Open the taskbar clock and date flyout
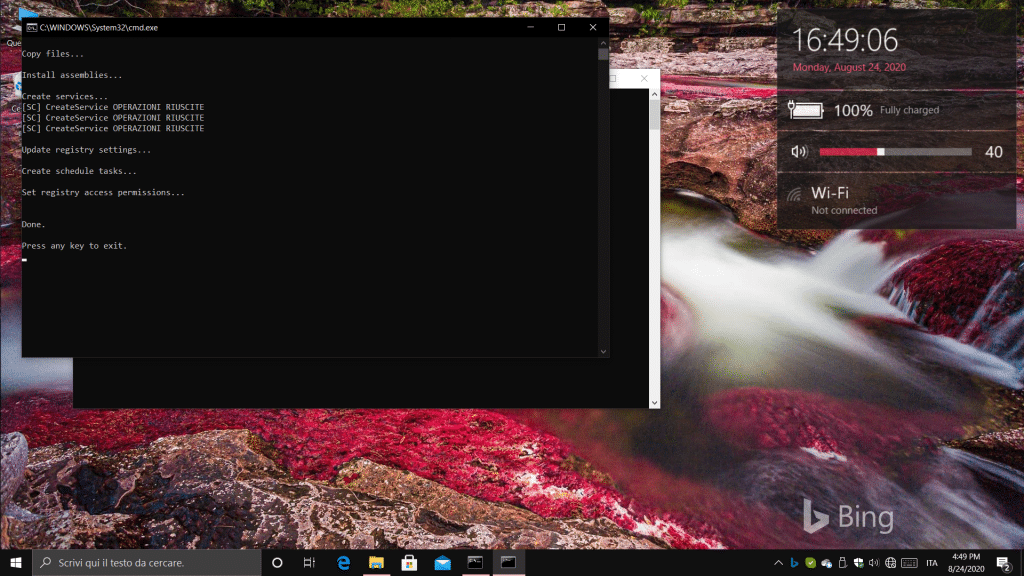This screenshot has width=1024, height=576. coord(966,563)
